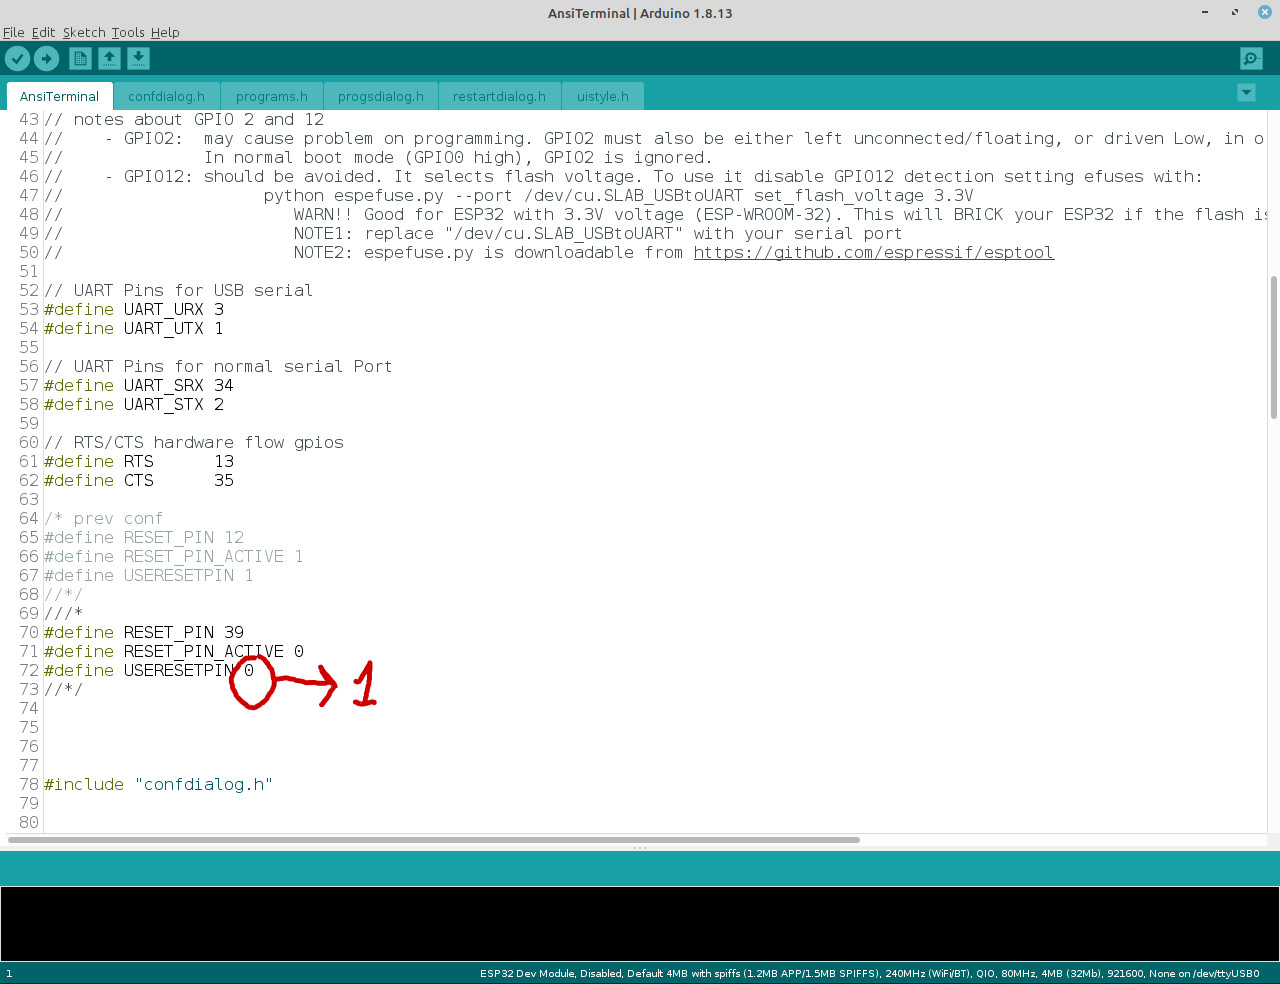
Task: Click the line '#define UART_UTX 1'
Action: [134, 328]
